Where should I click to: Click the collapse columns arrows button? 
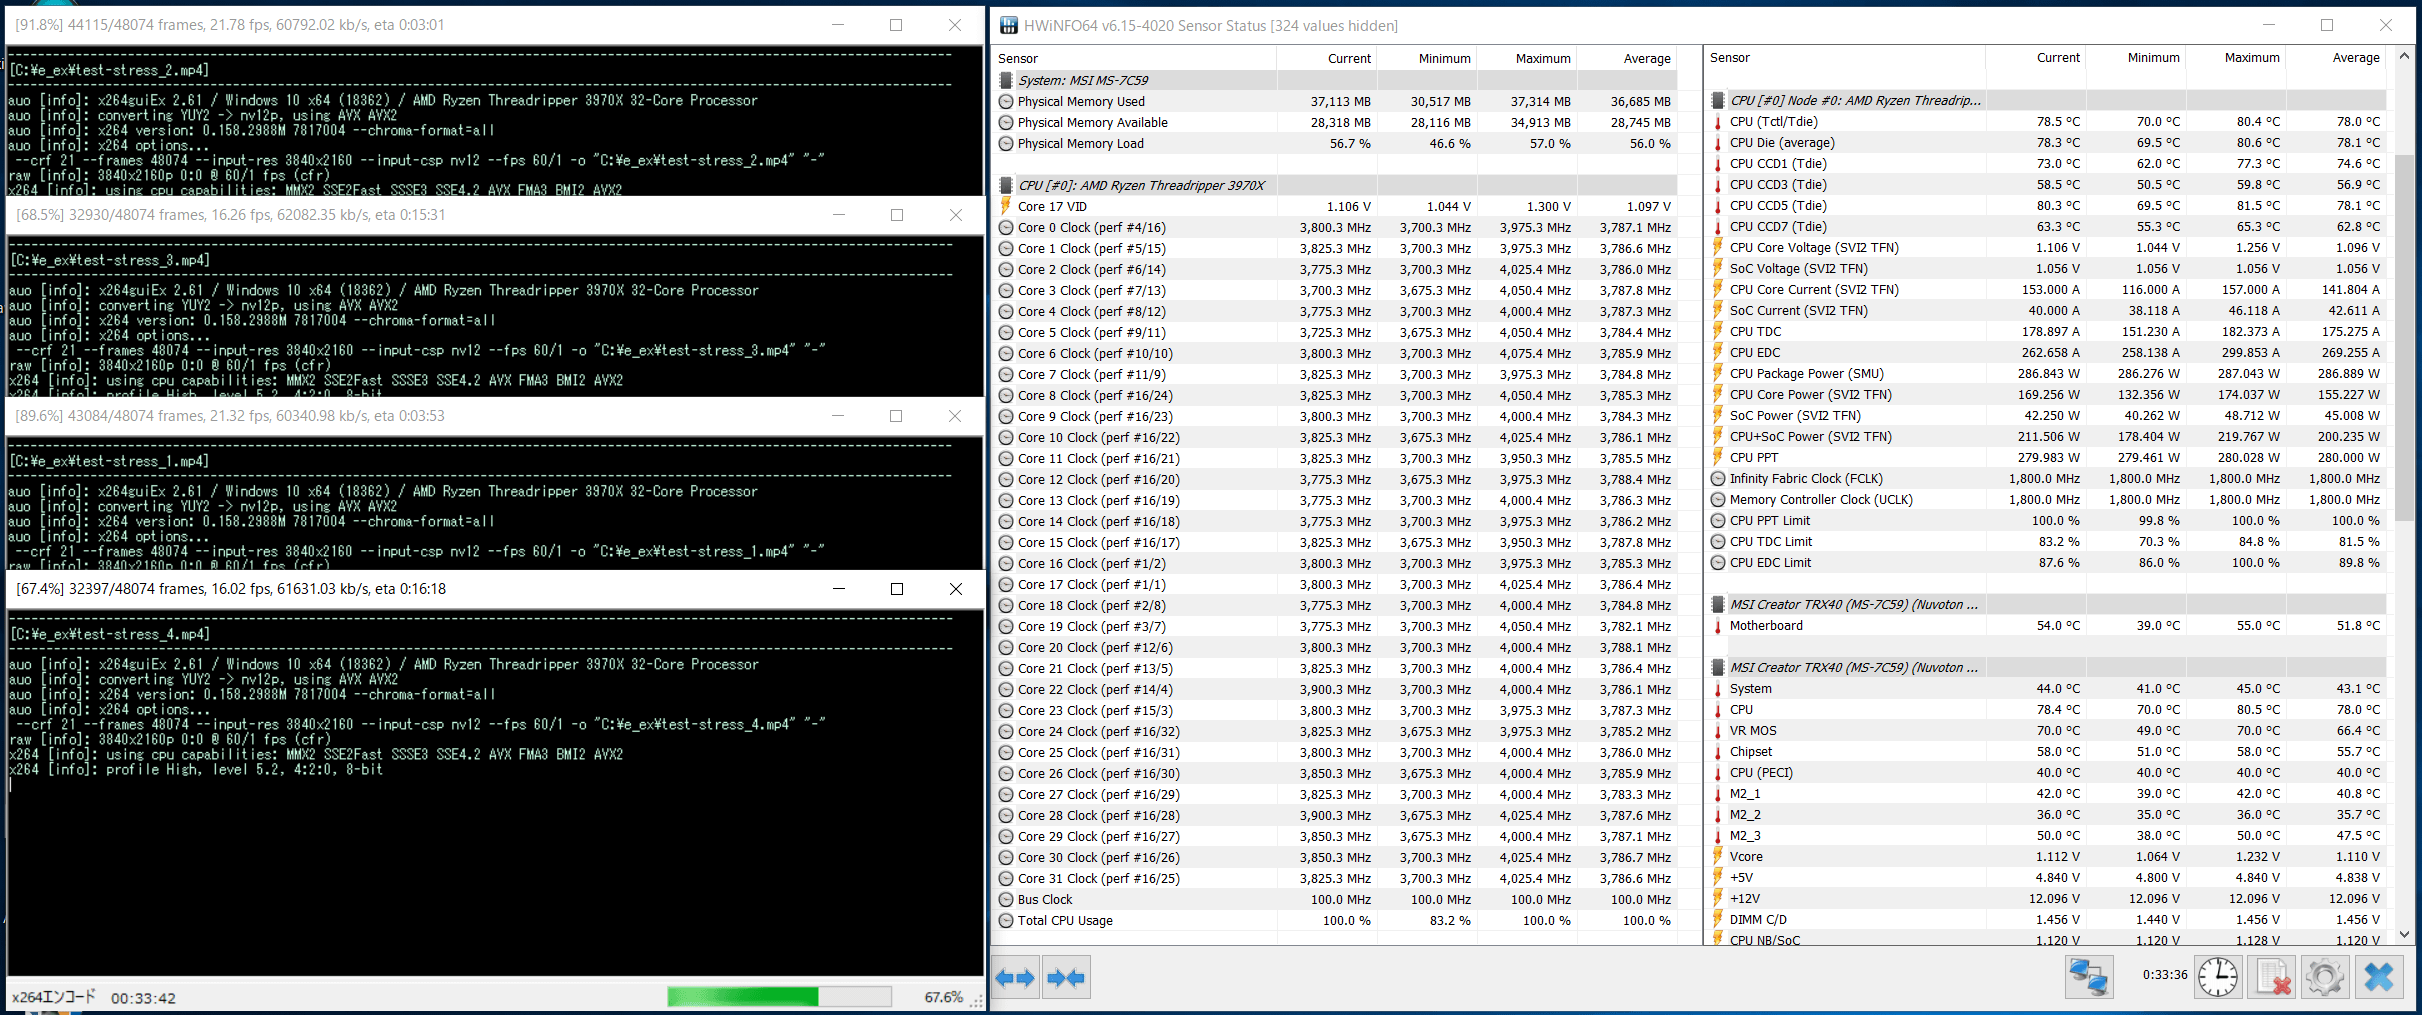1065,977
